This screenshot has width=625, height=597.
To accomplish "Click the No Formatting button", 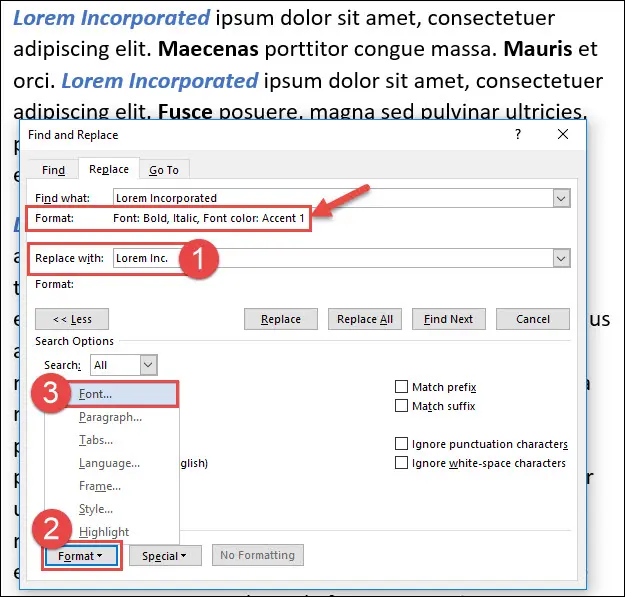I will [x=257, y=555].
